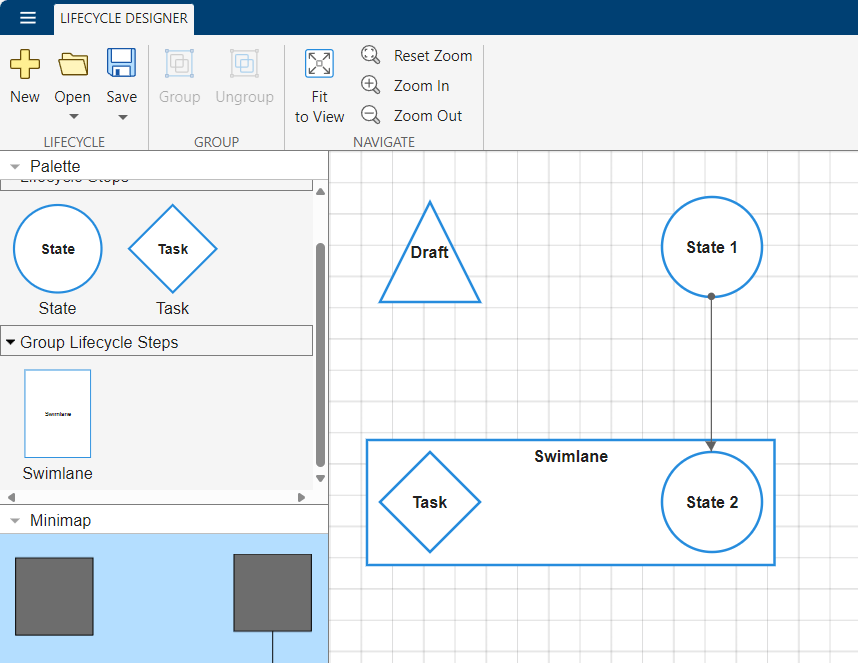Click the Zoom In magnifier icon

click(370, 85)
